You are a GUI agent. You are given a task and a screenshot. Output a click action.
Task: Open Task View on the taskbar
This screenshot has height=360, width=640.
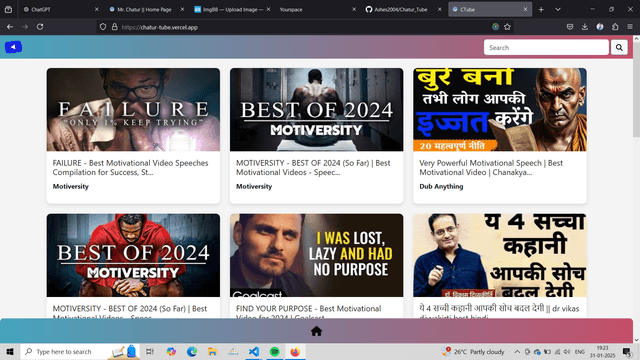tap(150, 351)
